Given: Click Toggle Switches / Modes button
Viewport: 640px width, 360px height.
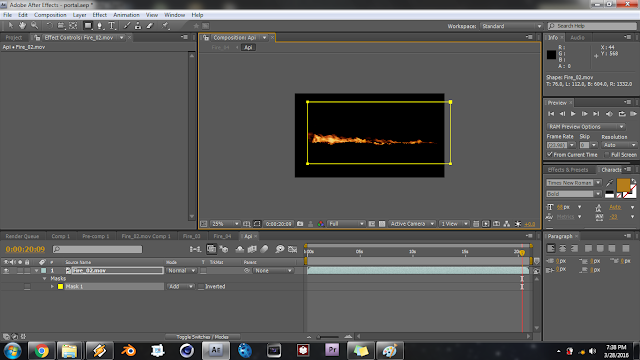Looking at the screenshot, I should (x=202, y=337).
